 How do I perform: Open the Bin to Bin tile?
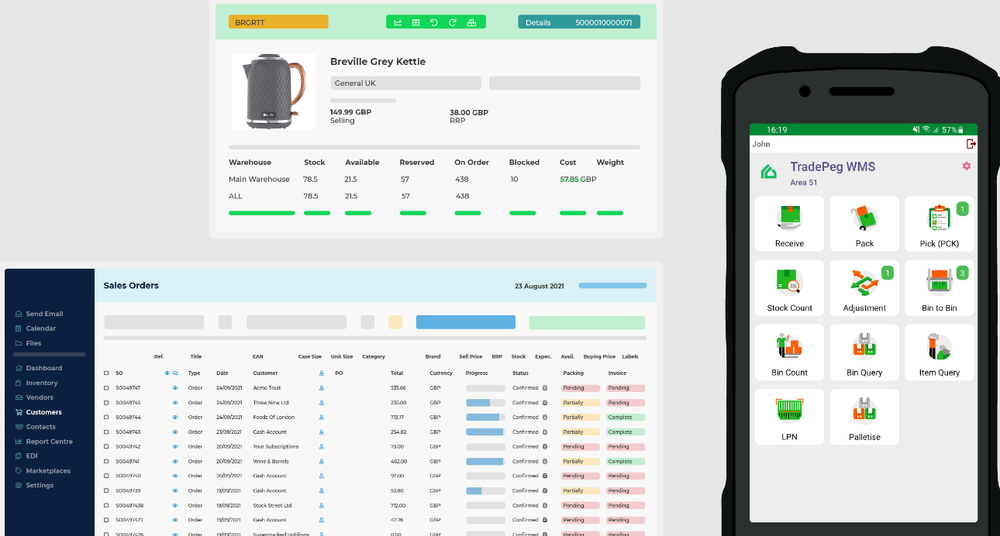tap(939, 288)
